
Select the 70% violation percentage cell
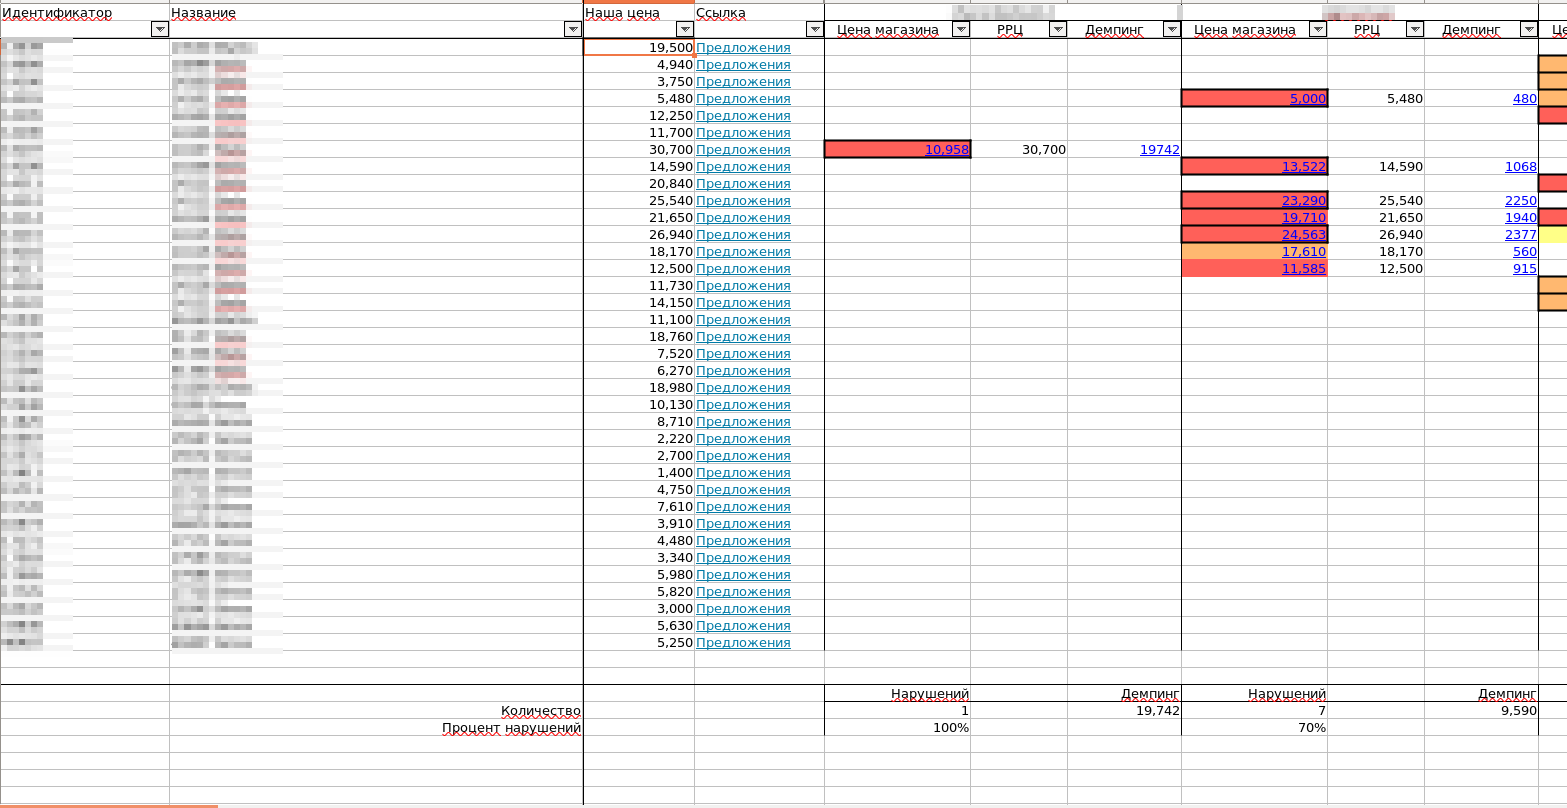coord(1254,728)
